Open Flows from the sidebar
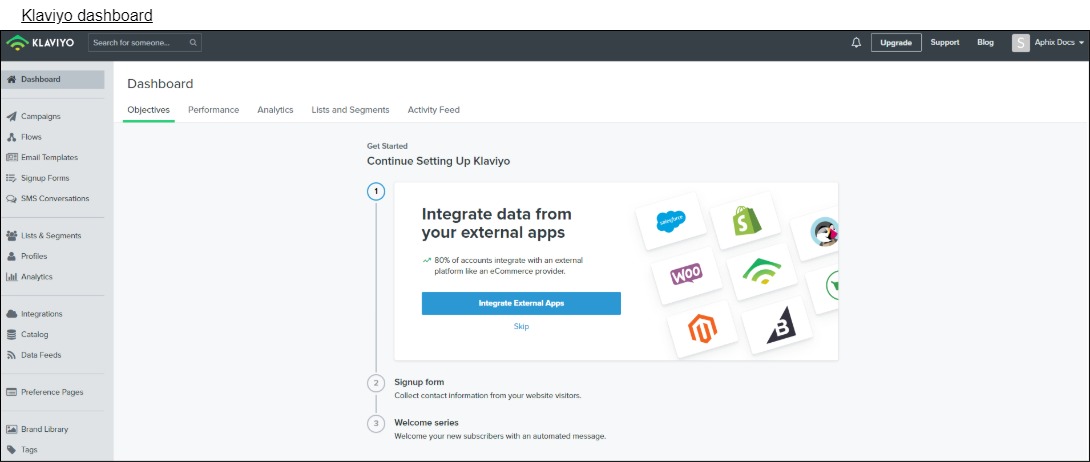Image resolution: width=1090 pixels, height=462 pixels. [31, 137]
